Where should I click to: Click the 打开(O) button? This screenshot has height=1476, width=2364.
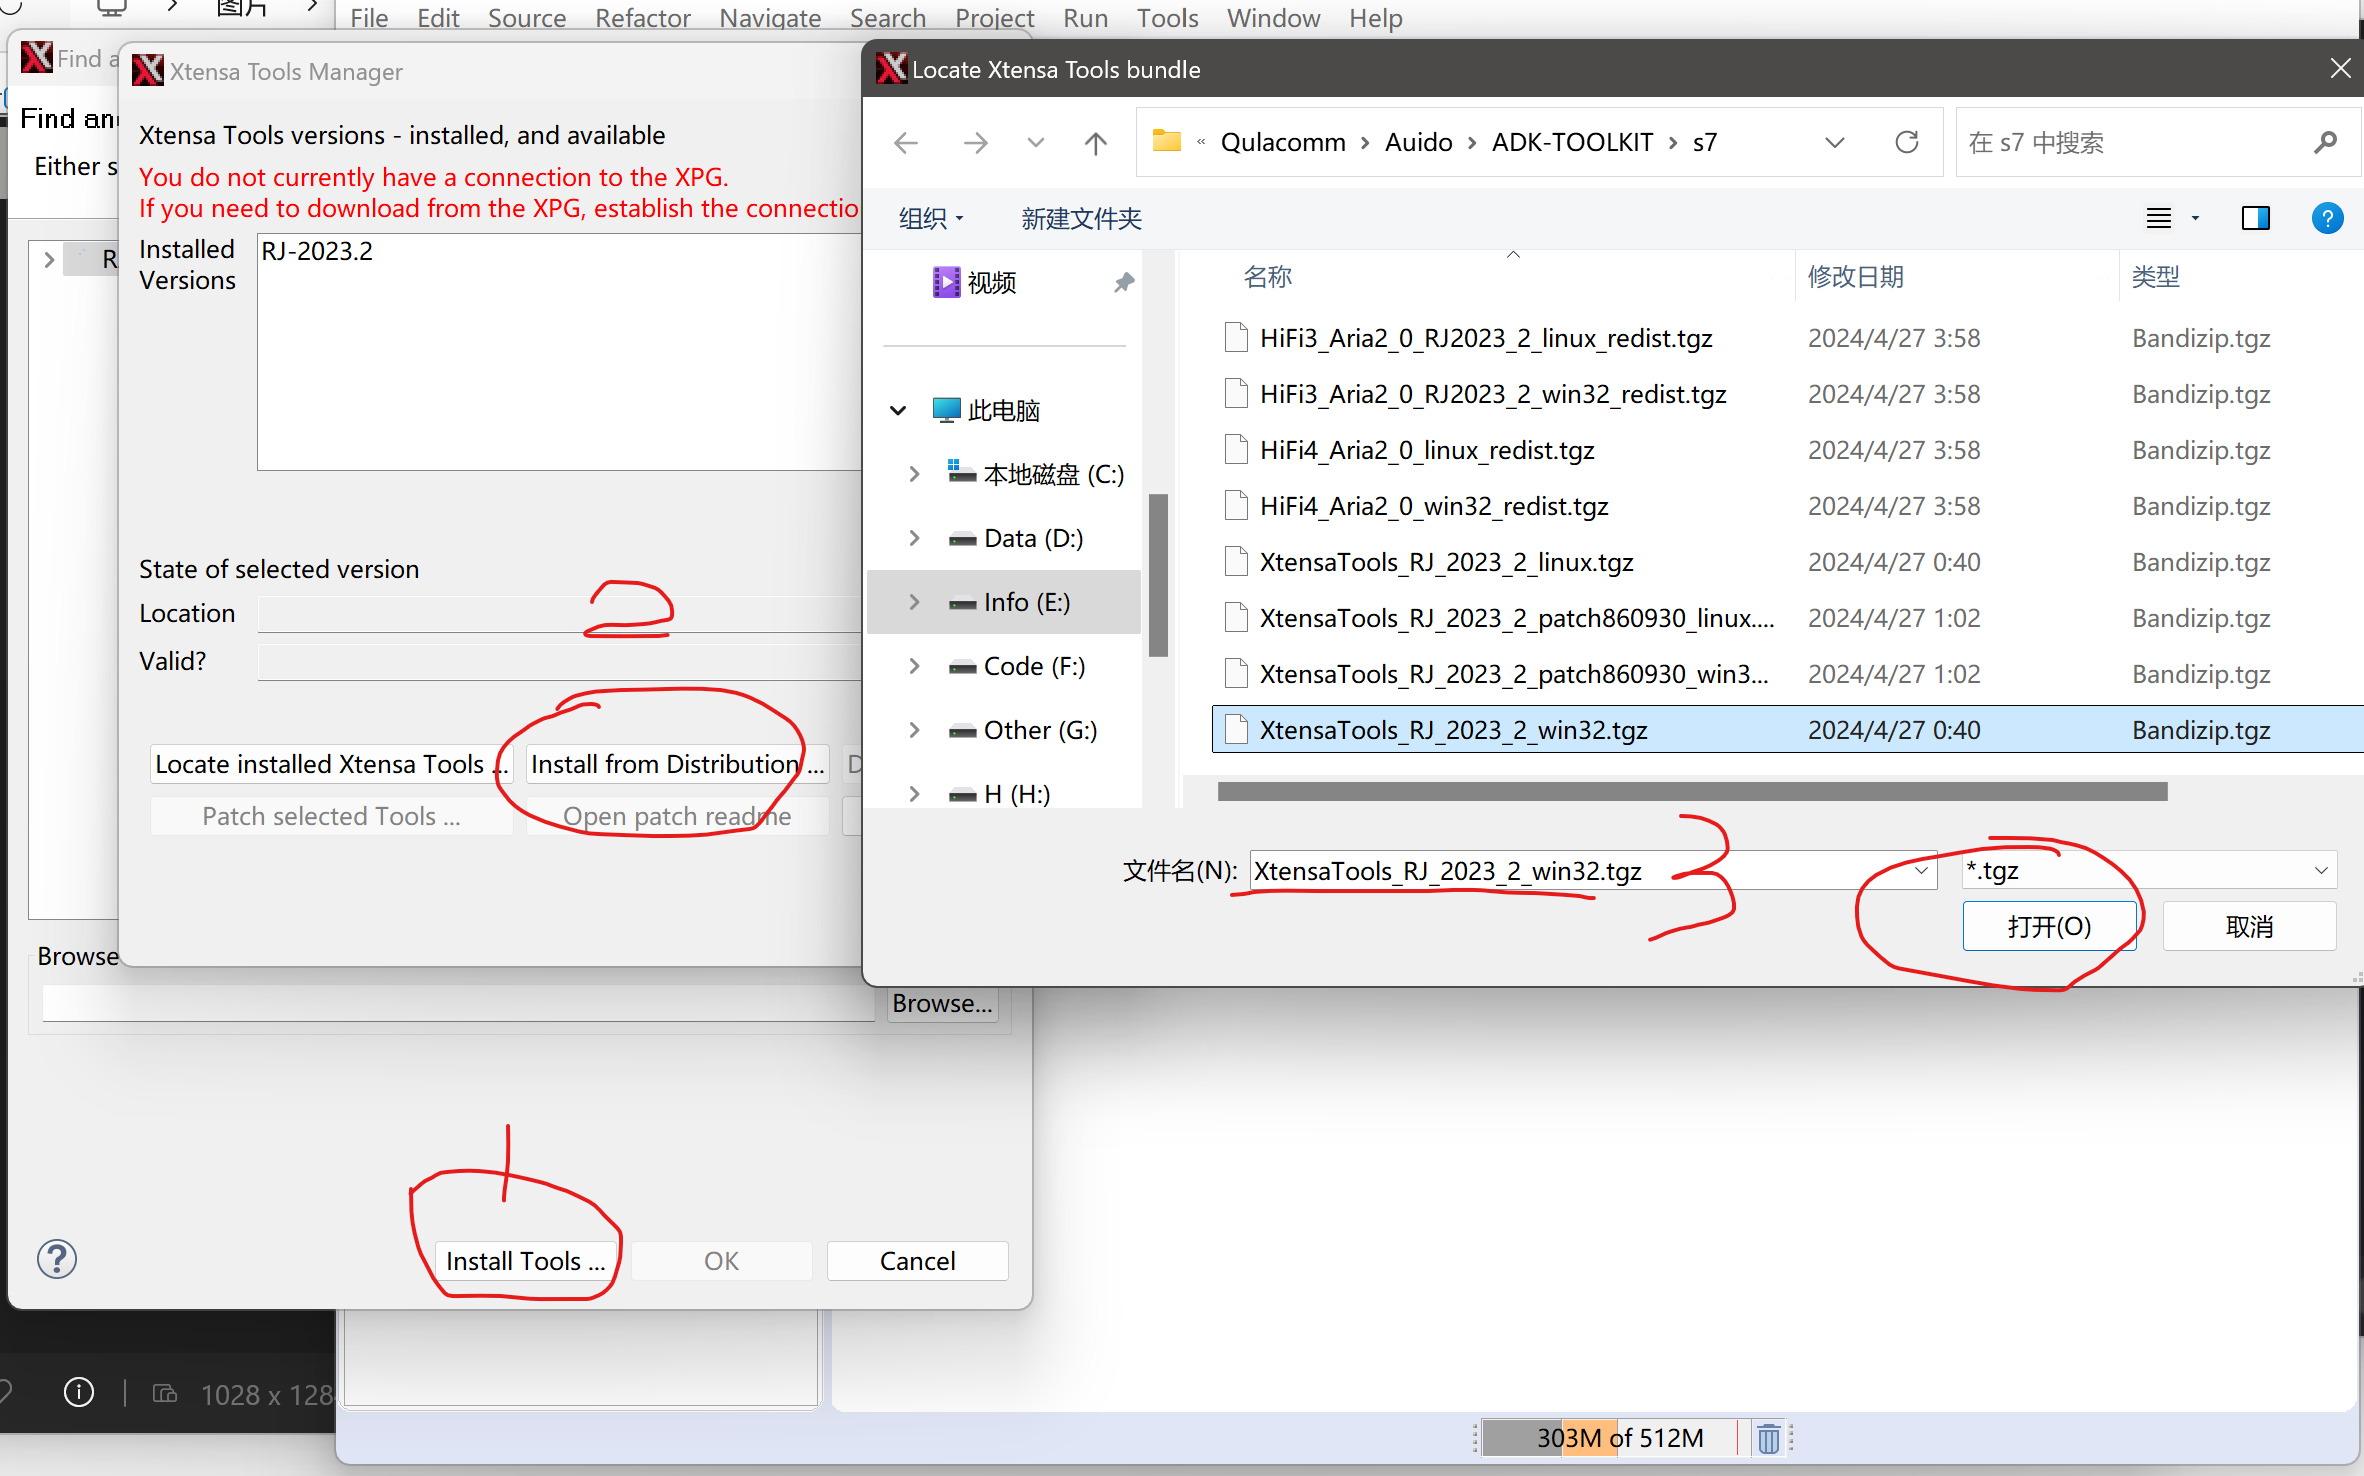tap(2049, 927)
